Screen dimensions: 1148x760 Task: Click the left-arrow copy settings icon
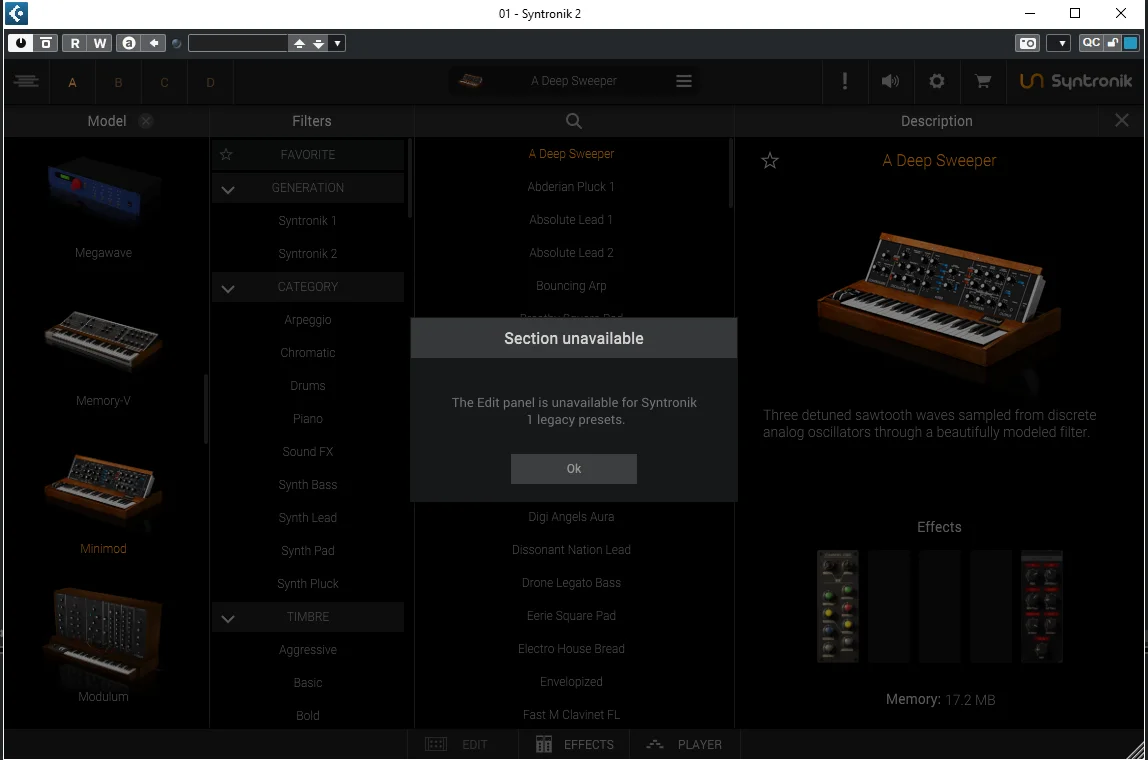click(x=153, y=43)
